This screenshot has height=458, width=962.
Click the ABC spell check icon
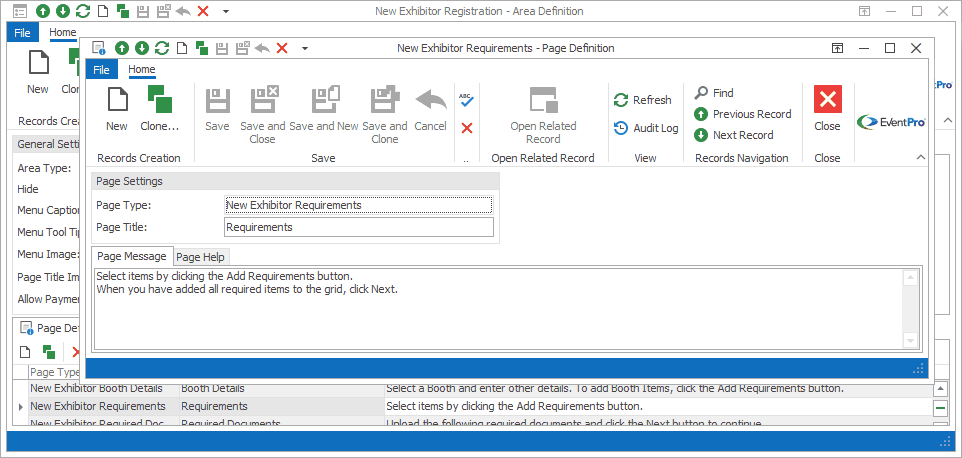467,99
